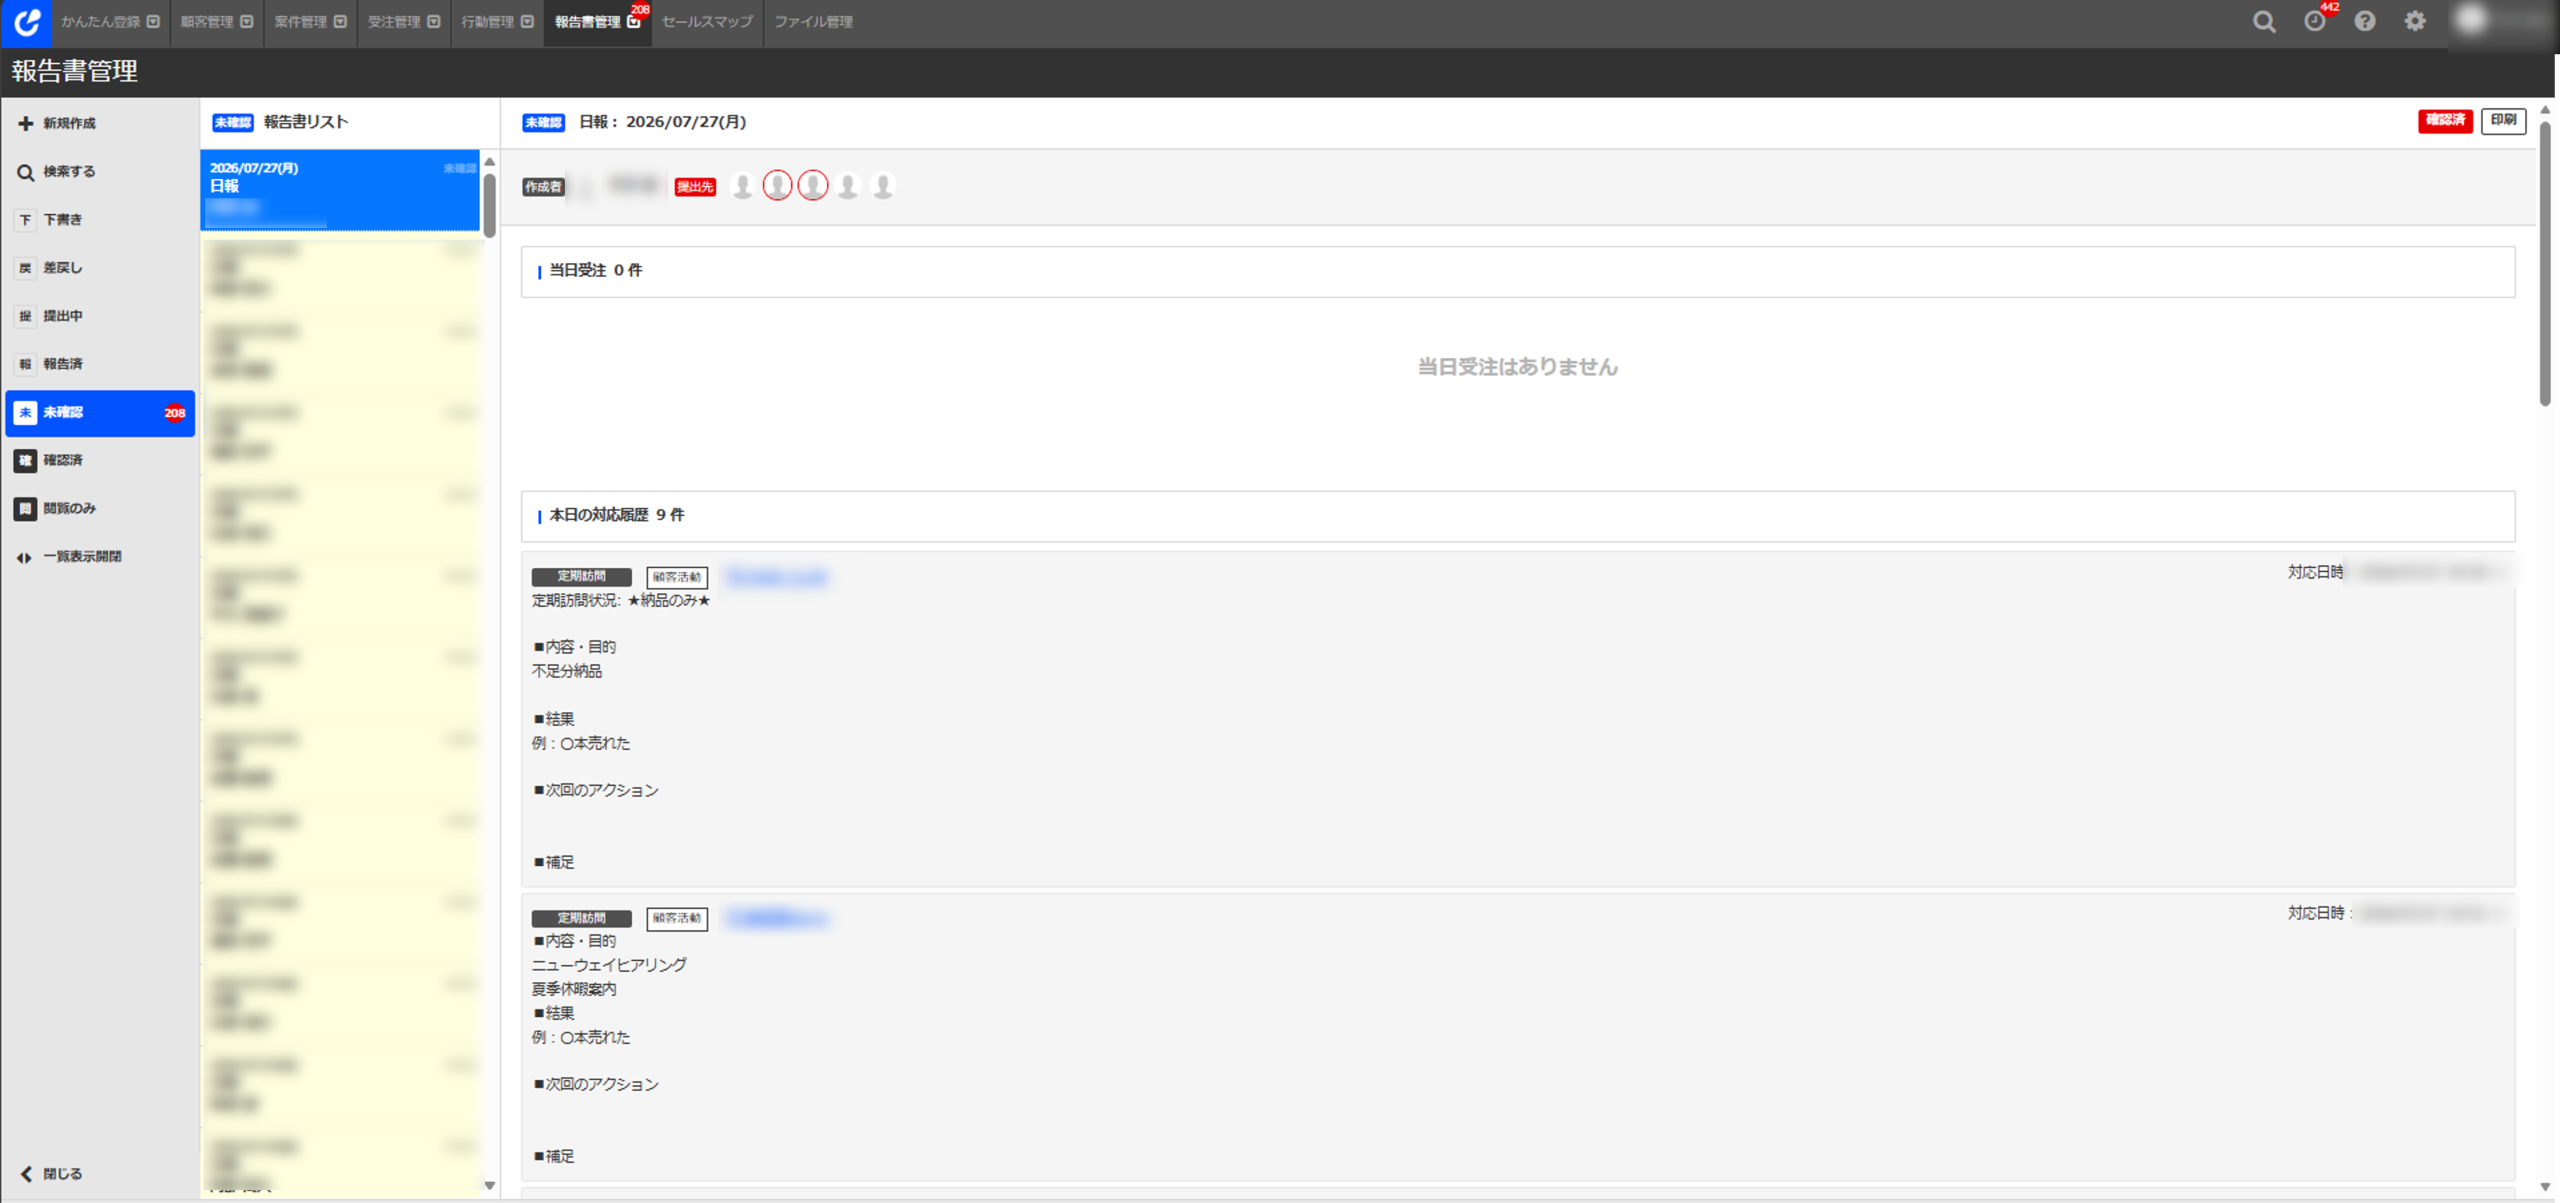This screenshot has height=1203, width=2560.
Task: Click the plus icon for 新規作成
Action: pos(25,123)
